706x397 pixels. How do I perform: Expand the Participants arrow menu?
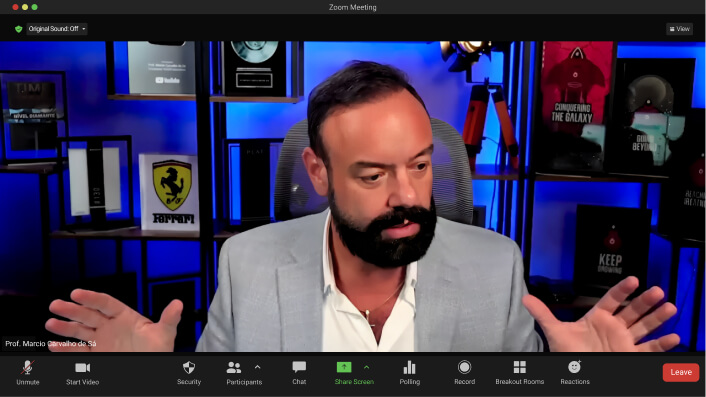coord(258,367)
